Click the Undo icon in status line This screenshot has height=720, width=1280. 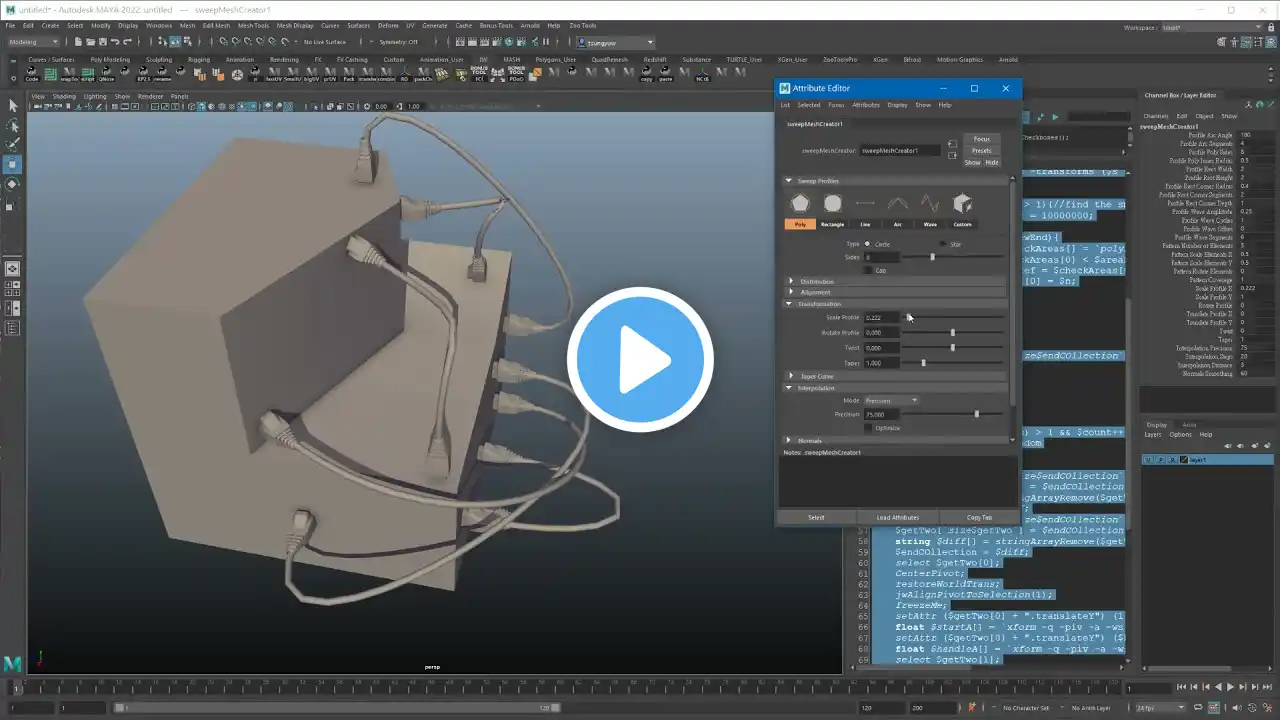coord(116,42)
